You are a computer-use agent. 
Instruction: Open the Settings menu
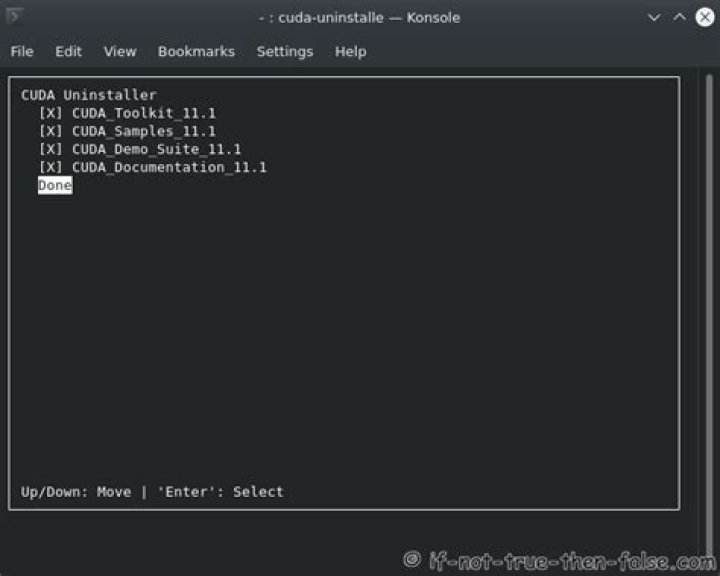[285, 51]
